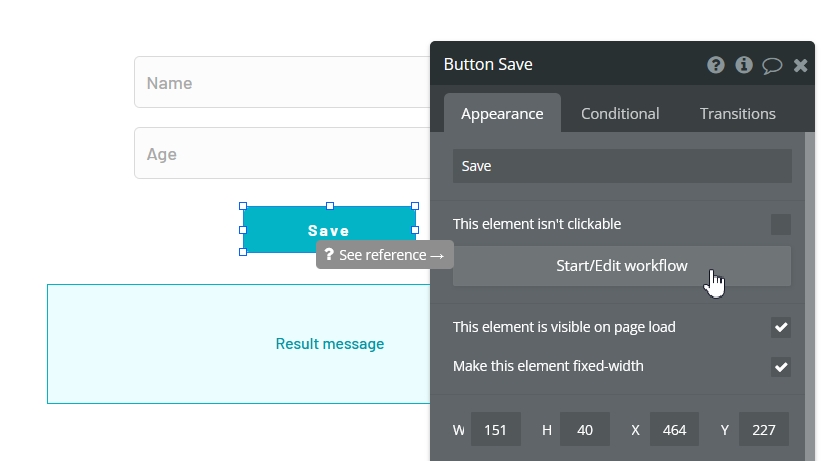Screen dimensions: 833x461
Task: Switch to the Conditional tab
Action: [x=620, y=114]
